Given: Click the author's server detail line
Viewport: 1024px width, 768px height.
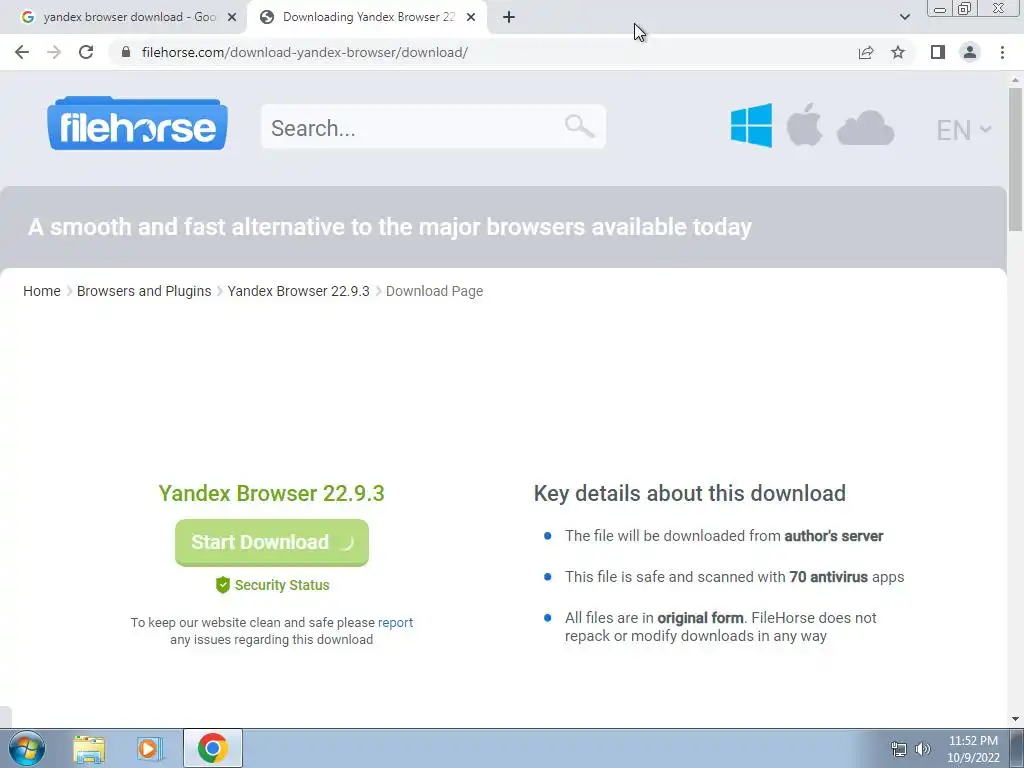Looking at the screenshot, I should (724, 536).
